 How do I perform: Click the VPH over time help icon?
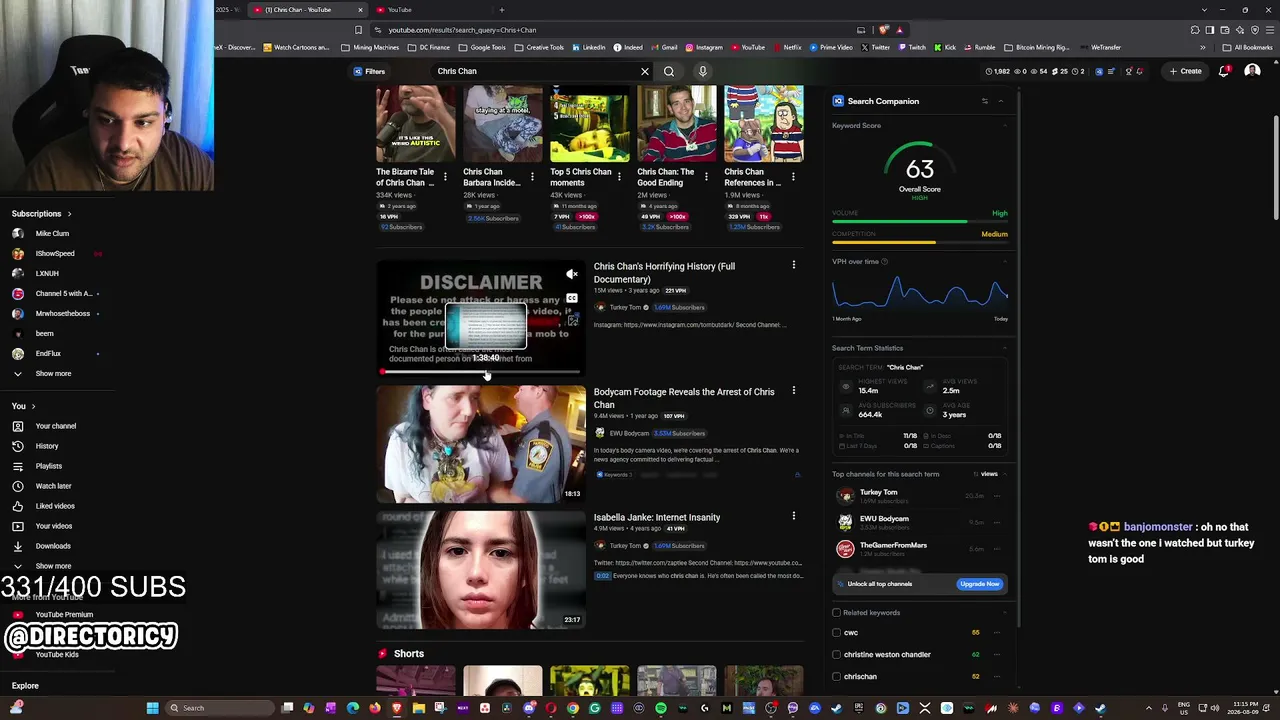point(885,262)
